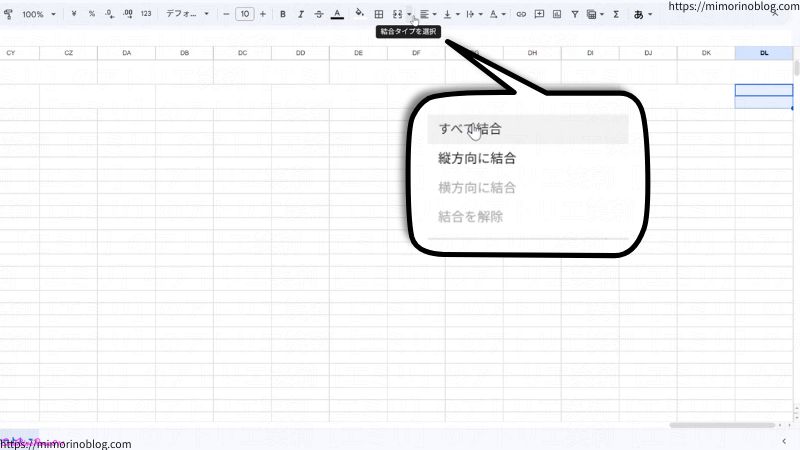
Task: Open the vertical align dropdown
Action: point(451,14)
